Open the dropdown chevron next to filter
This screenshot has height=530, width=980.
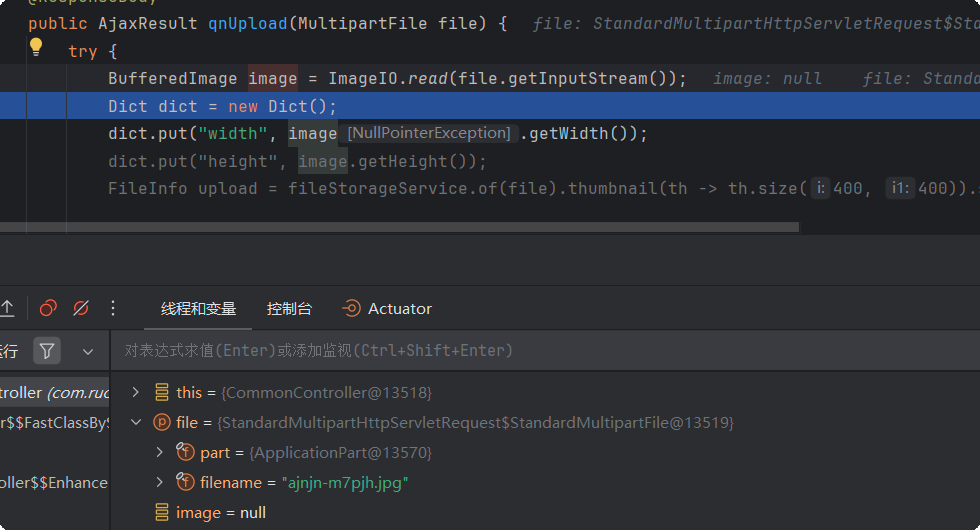click(88, 351)
